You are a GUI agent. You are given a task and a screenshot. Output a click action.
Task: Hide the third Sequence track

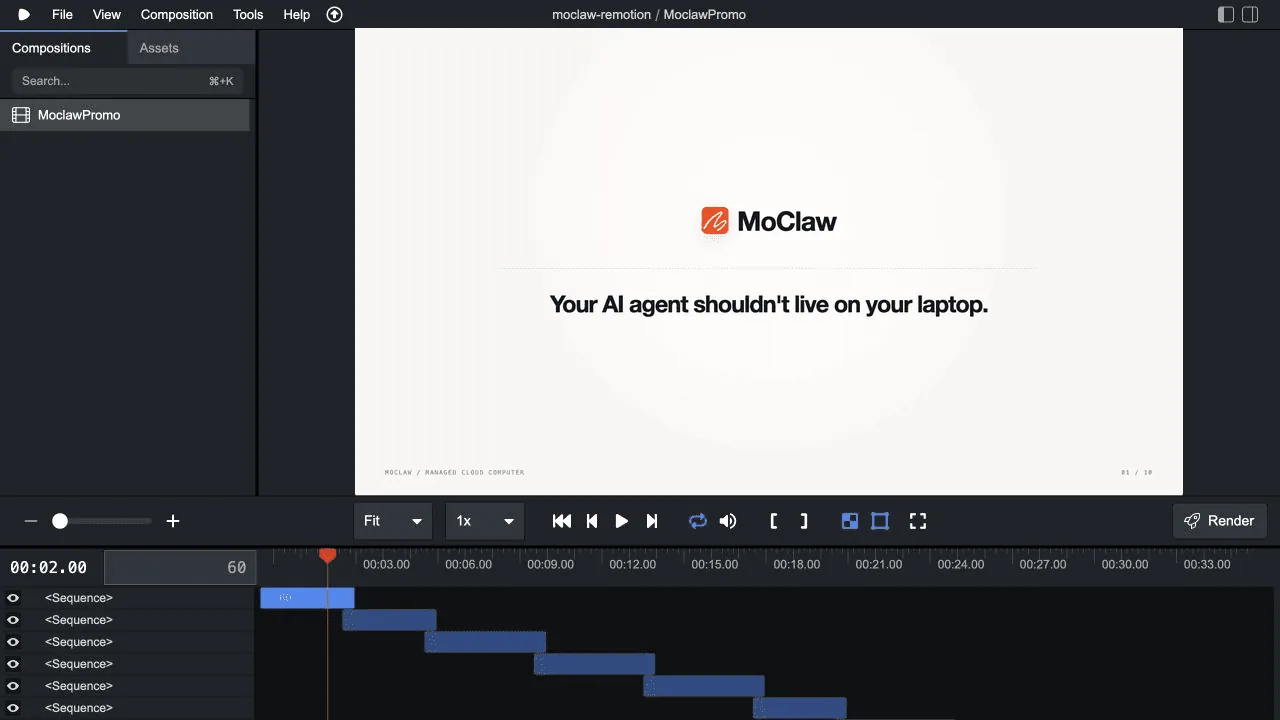pyautogui.click(x=13, y=642)
